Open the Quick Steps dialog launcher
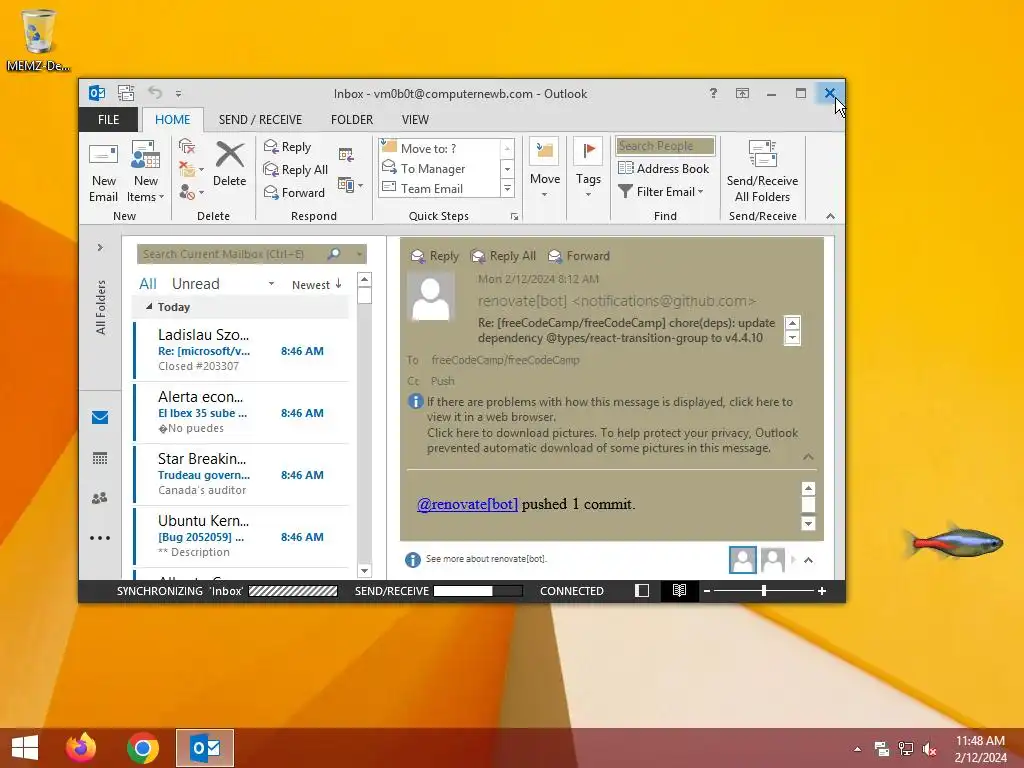This screenshot has width=1024, height=768. (x=515, y=217)
